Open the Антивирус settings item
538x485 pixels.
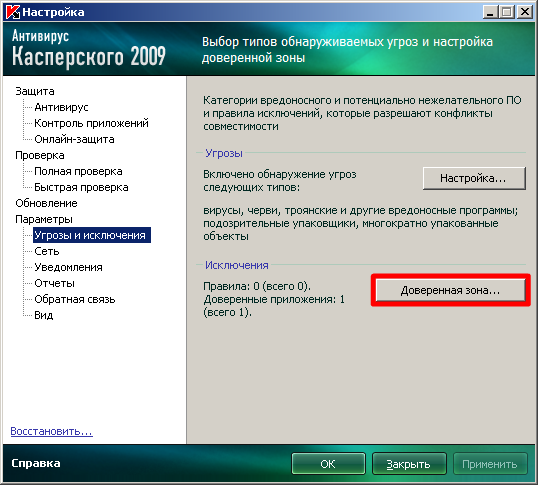coord(61,107)
